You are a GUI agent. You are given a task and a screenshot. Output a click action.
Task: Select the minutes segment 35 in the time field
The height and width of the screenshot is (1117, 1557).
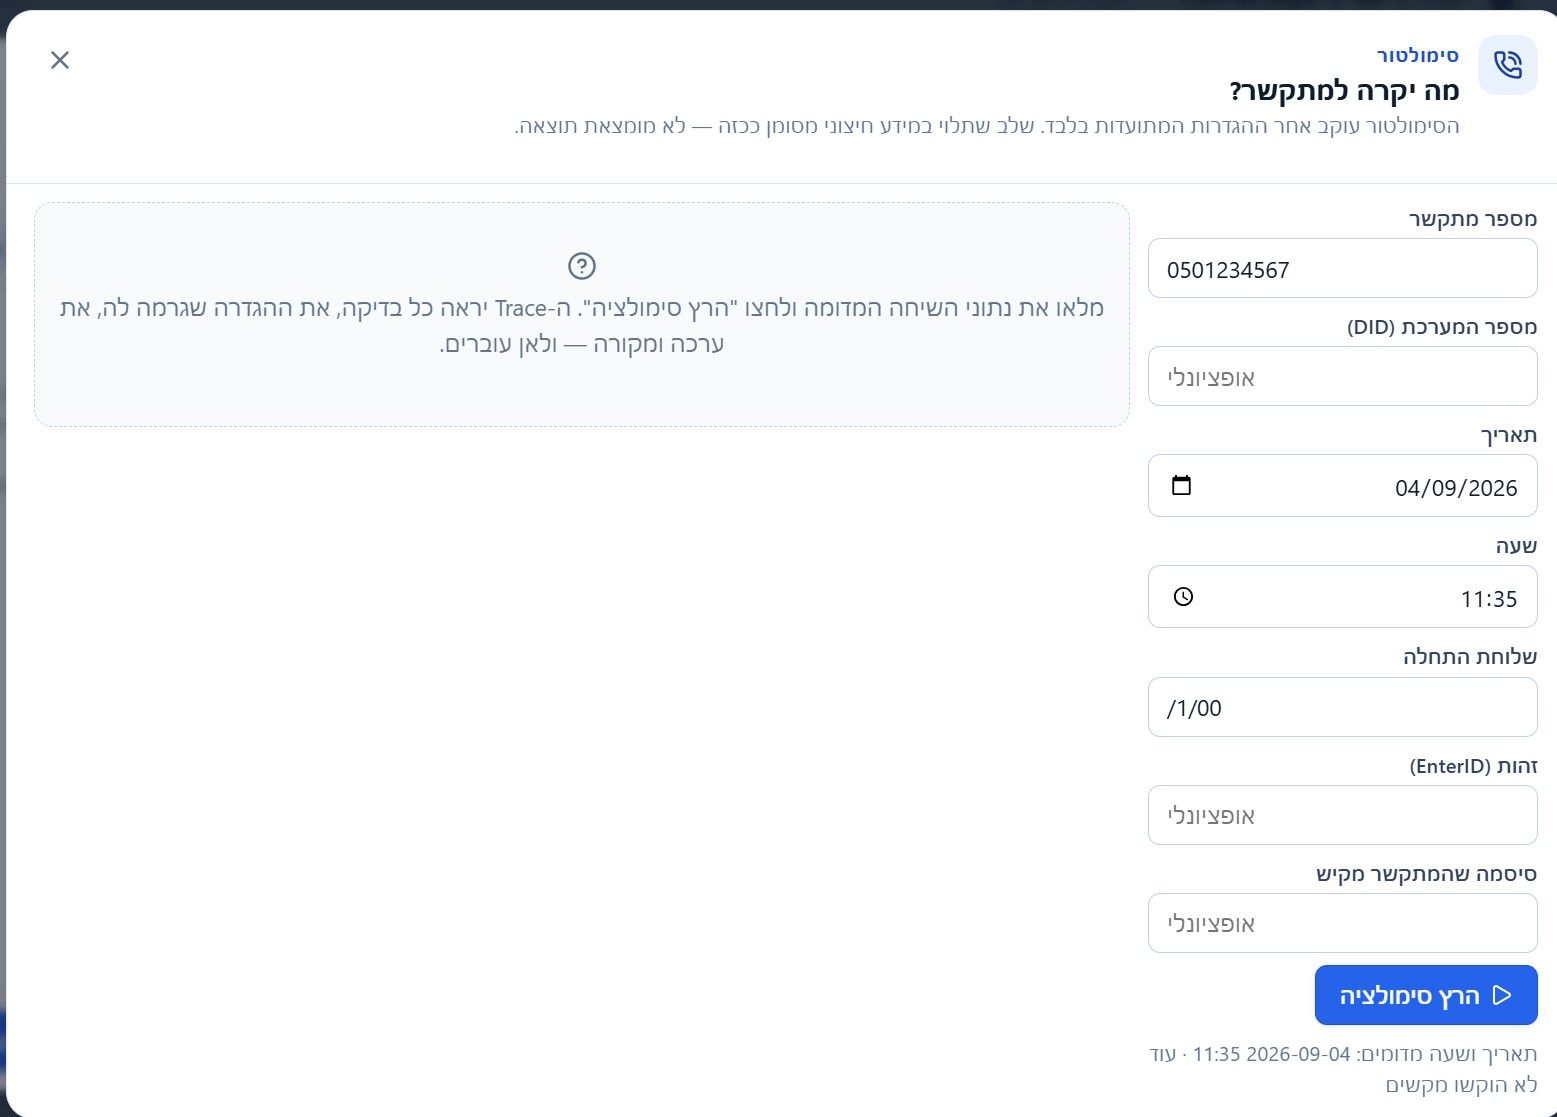[x=1504, y=599]
